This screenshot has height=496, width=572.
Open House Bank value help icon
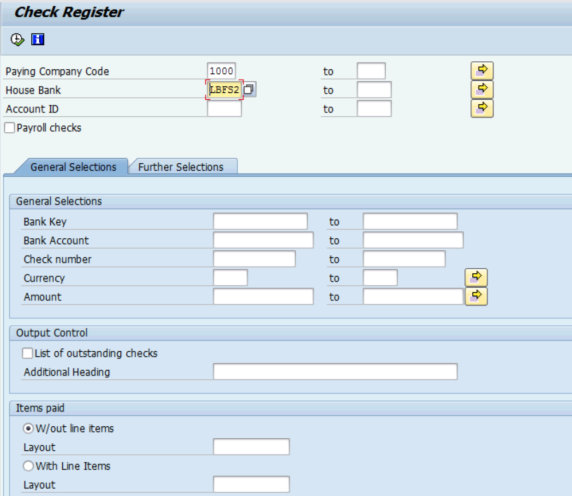249,89
